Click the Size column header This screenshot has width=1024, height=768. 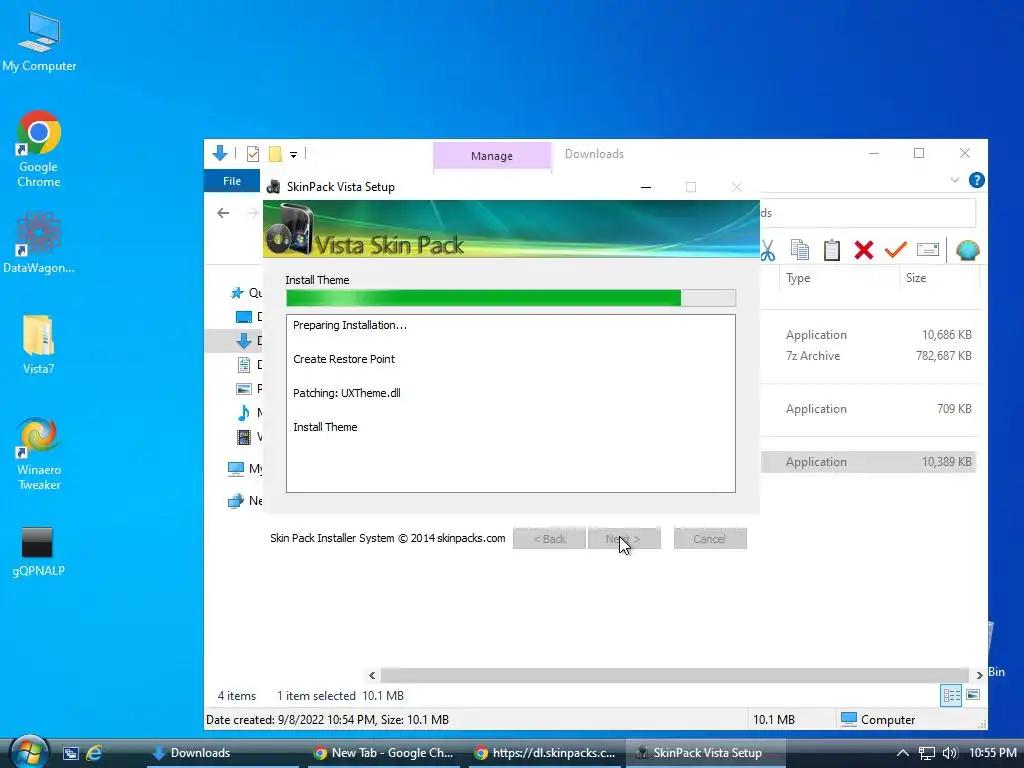point(916,278)
